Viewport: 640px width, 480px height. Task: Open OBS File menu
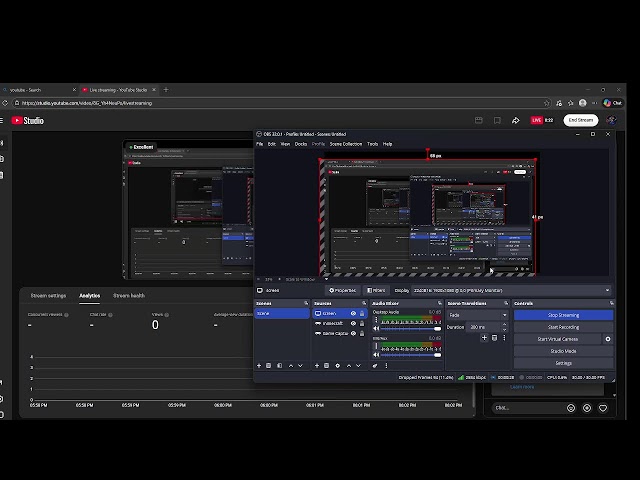click(260, 144)
